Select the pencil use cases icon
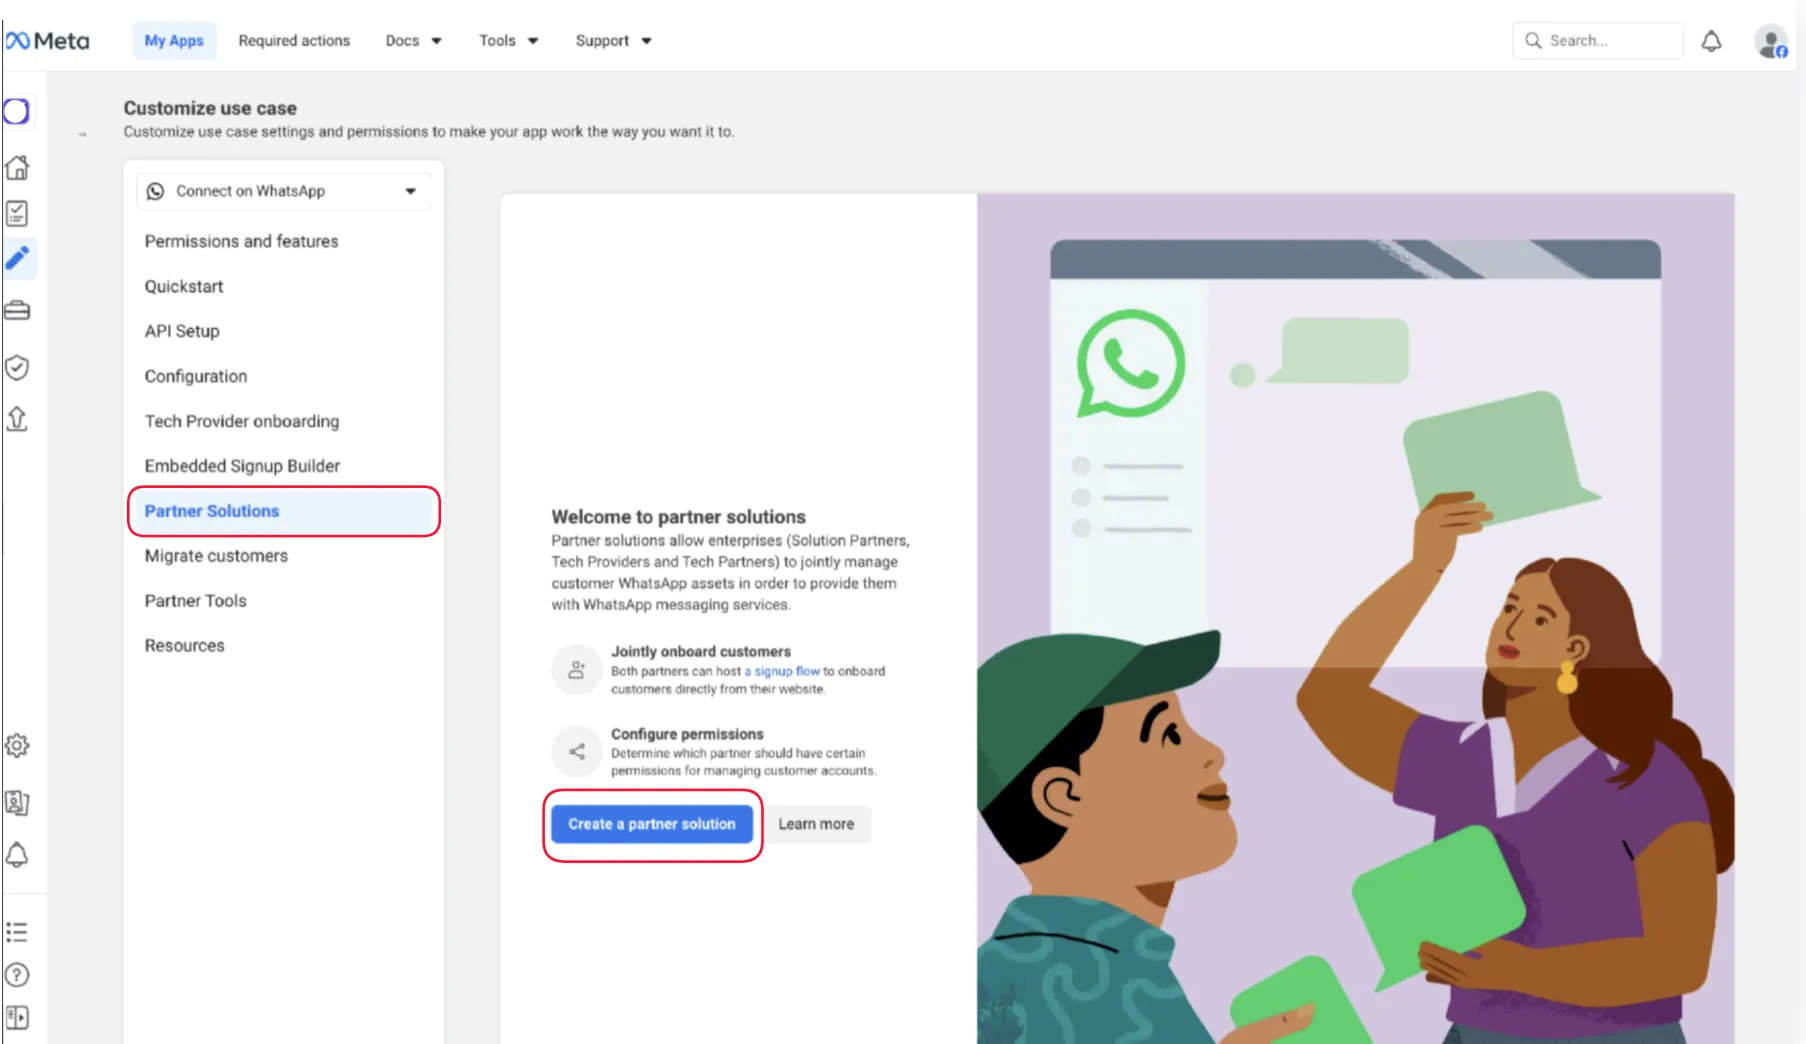 click(x=18, y=259)
